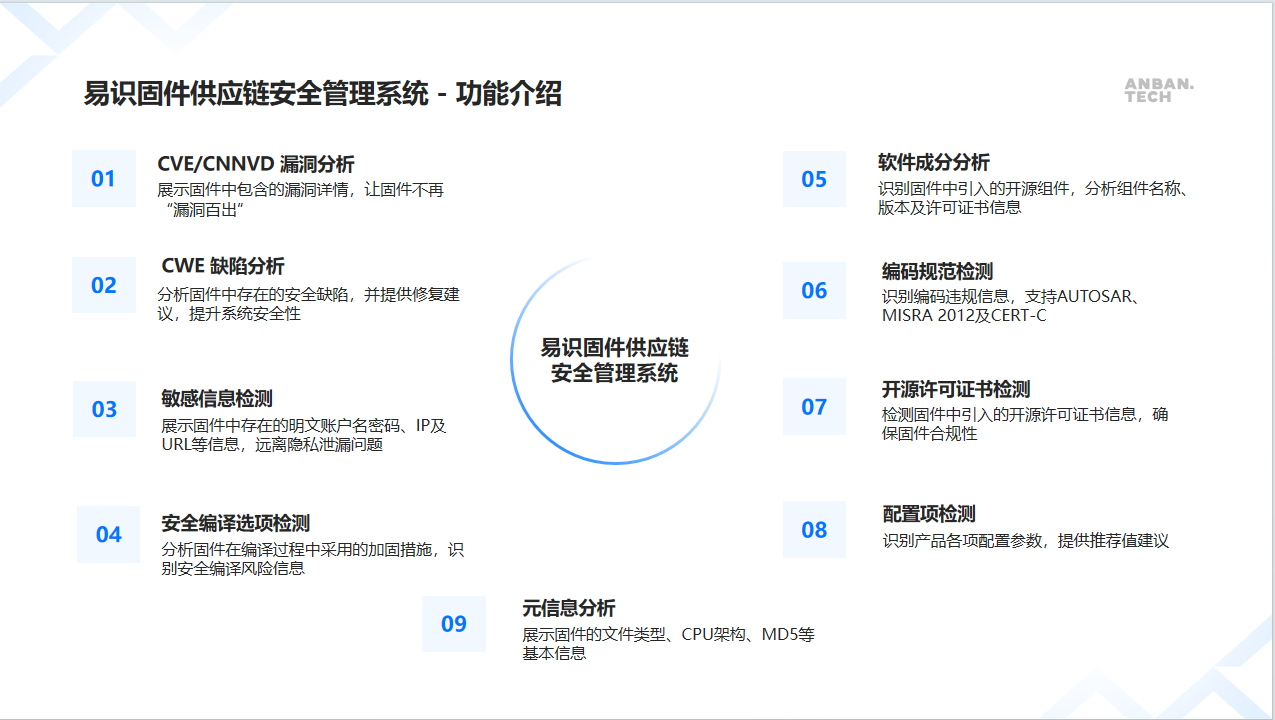Image resolution: width=1275 pixels, height=720 pixels.
Task: Click the 安全编译选项检测 heading
Action: coord(236,523)
